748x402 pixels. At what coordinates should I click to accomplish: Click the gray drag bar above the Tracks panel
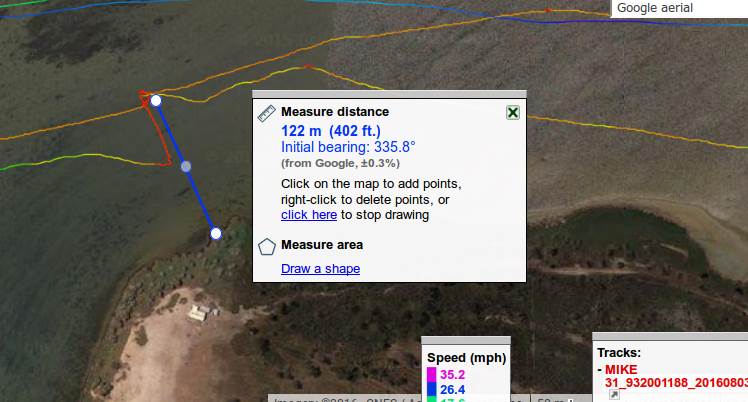point(670,336)
